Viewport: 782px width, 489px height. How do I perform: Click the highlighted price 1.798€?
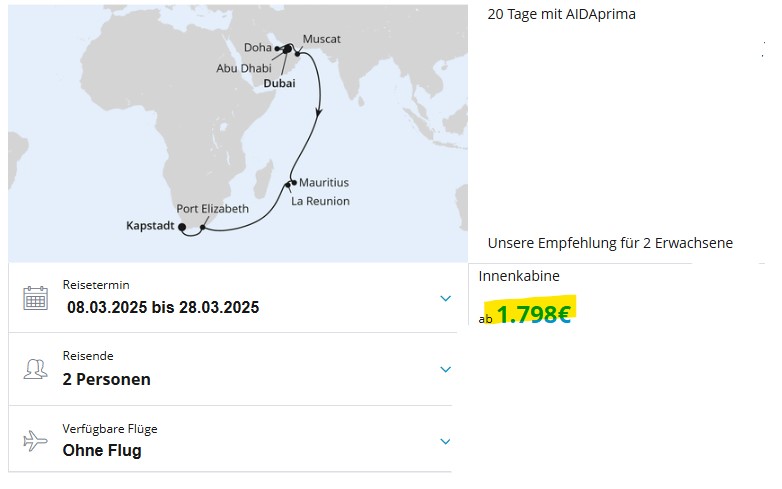(x=533, y=314)
